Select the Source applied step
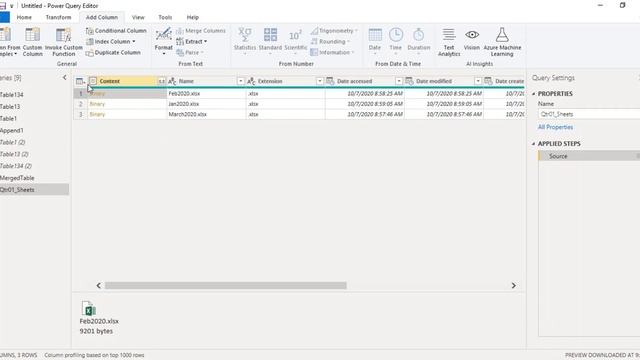The image size is (640, 360). 589,156
